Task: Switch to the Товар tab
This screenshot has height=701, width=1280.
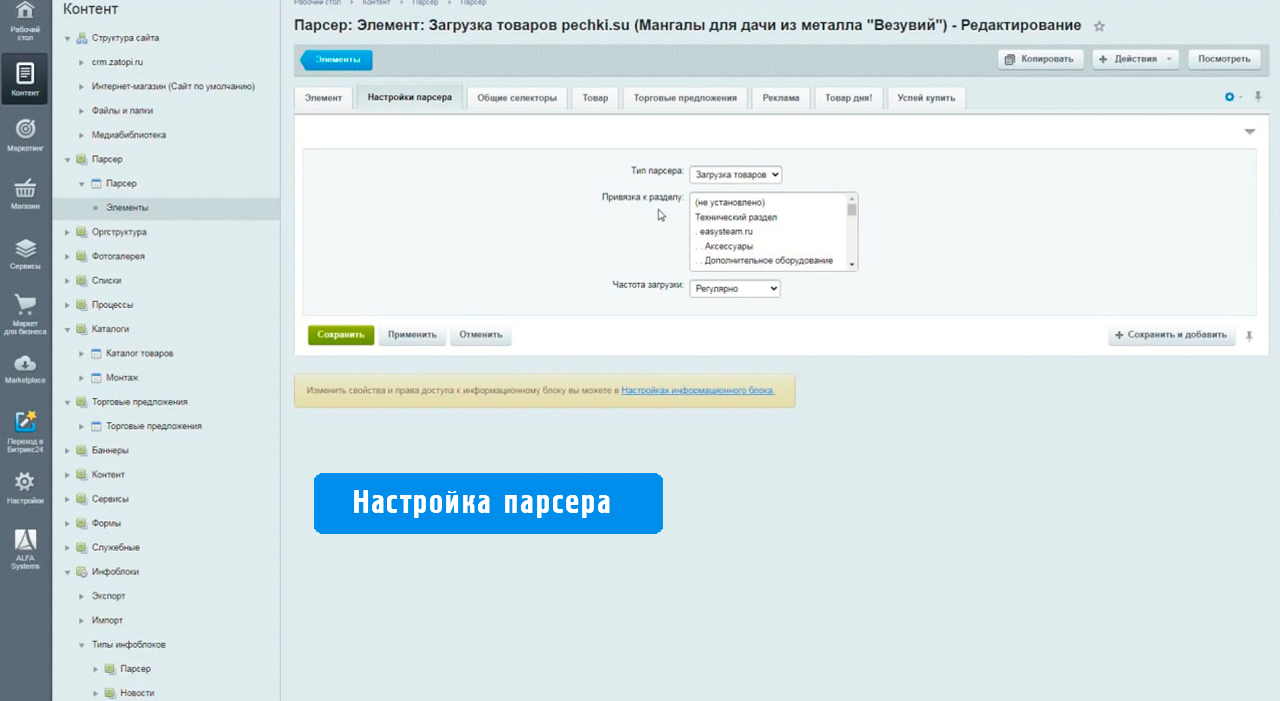Action: (595, 98)
